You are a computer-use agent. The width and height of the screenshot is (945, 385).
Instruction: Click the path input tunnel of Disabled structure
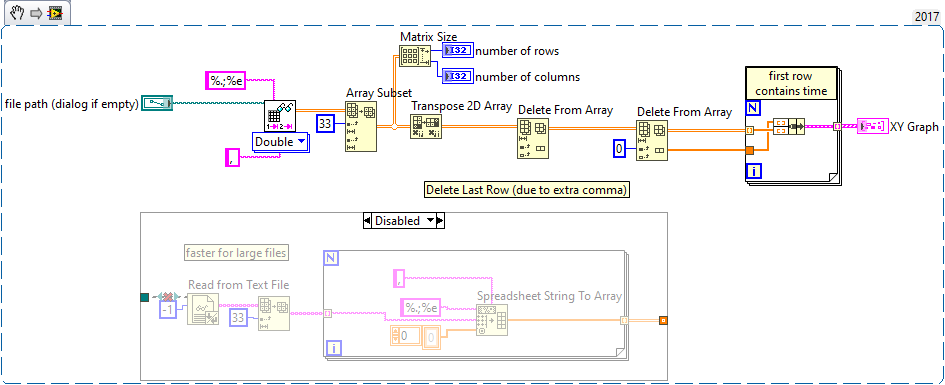(x=144, y=297)
